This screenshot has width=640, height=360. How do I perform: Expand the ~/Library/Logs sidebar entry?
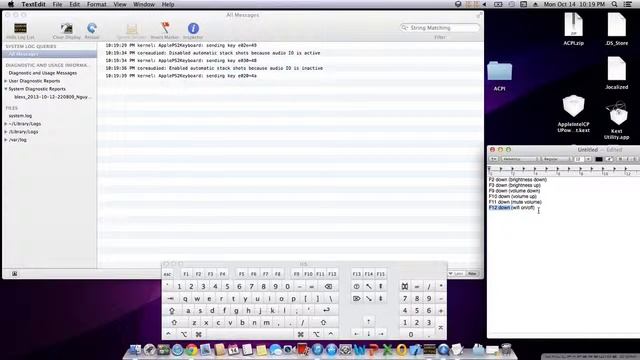point(6,124)
